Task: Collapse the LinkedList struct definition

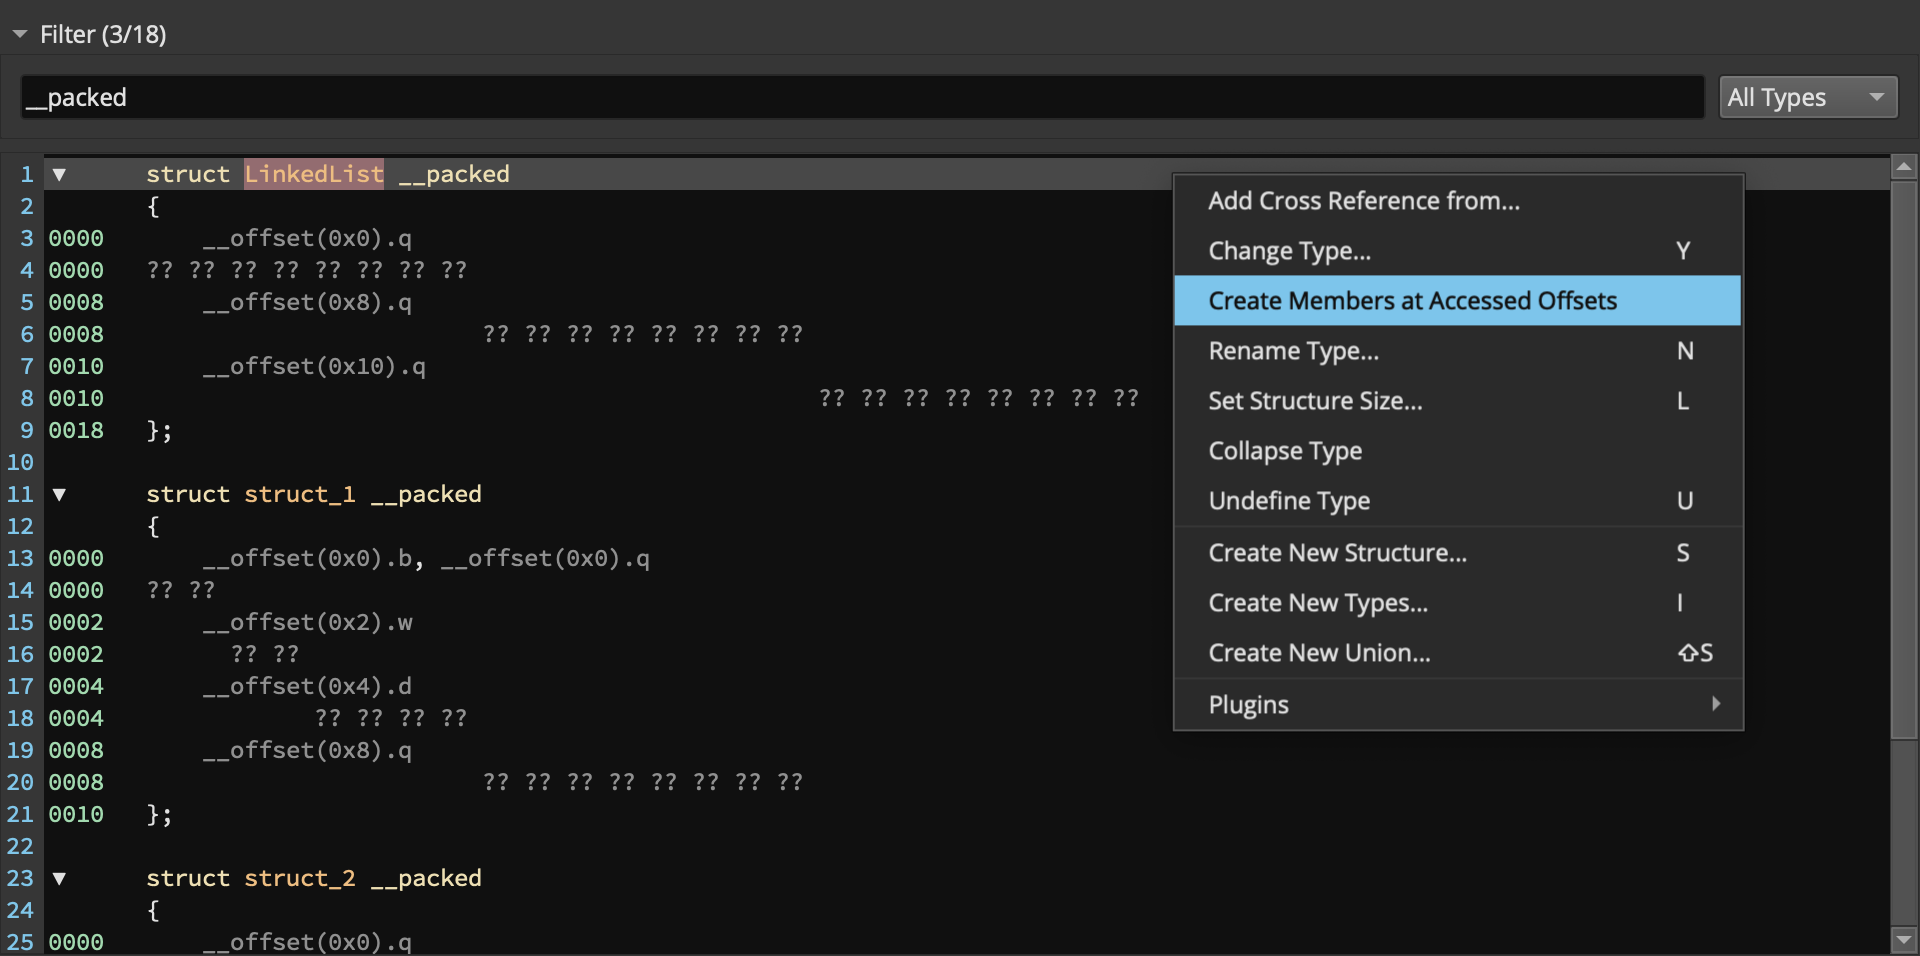Action: tap(59, 175)
